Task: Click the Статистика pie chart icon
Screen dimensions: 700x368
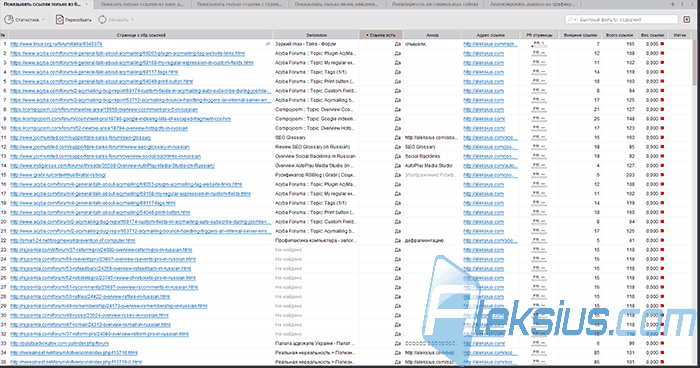Action: (x=8, y=19)
